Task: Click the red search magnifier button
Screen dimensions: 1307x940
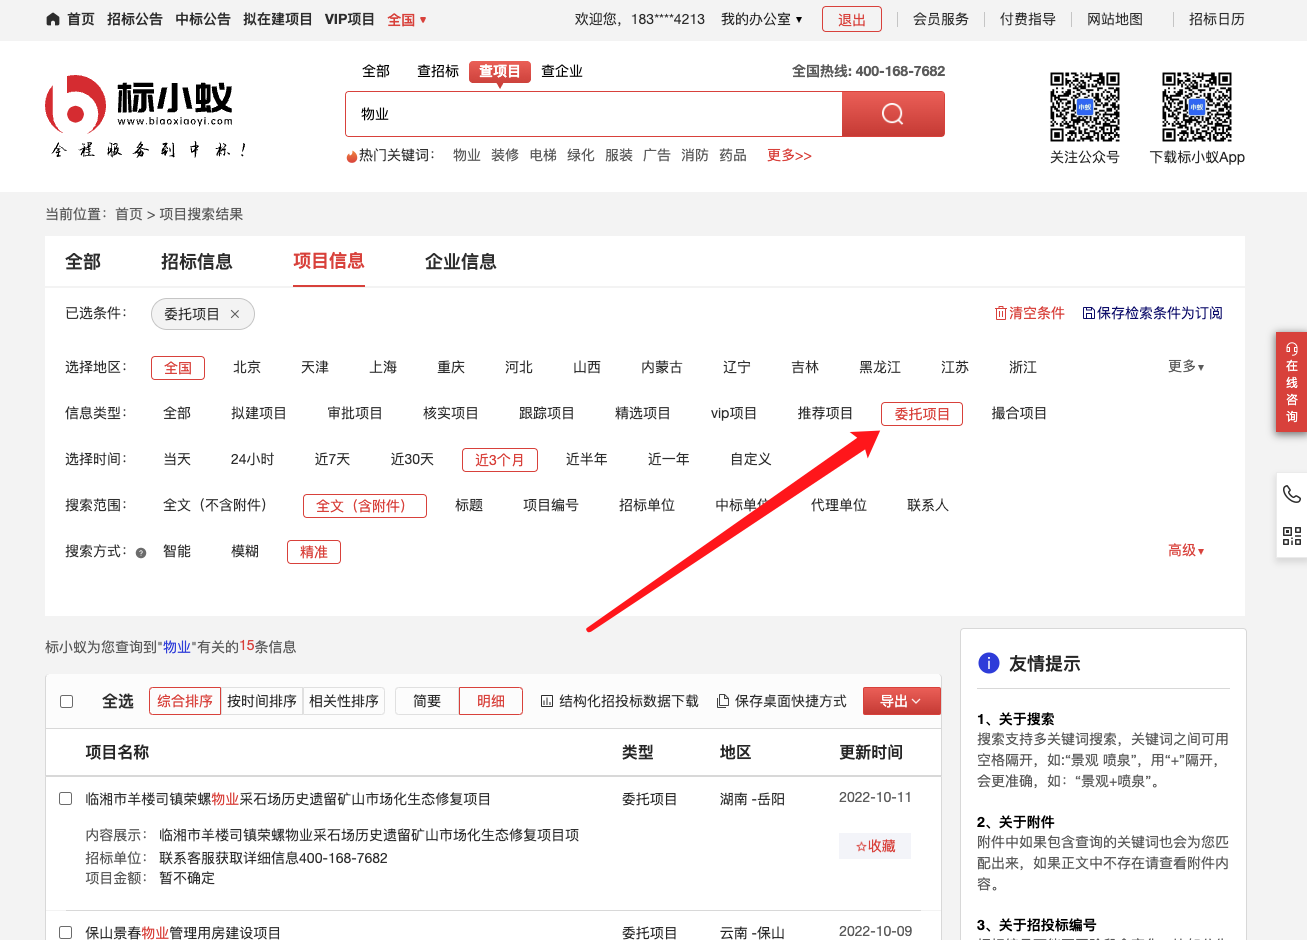Action: click(892, 114)
